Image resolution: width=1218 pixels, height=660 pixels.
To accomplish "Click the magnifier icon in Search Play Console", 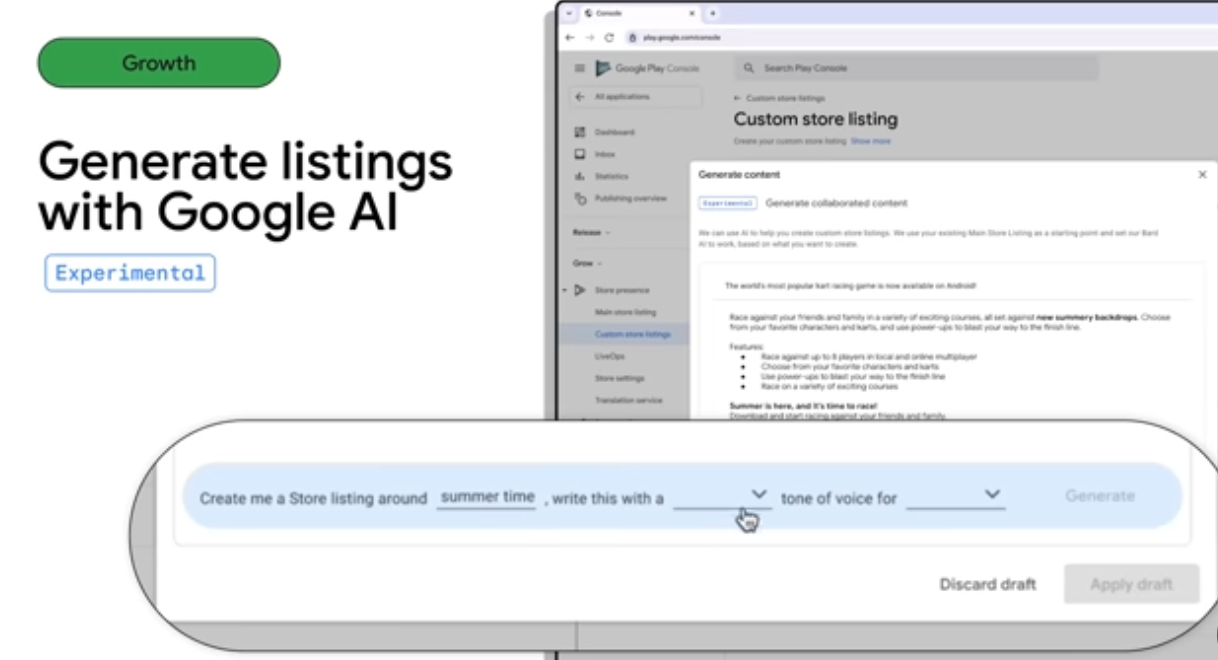I will 749,68.
